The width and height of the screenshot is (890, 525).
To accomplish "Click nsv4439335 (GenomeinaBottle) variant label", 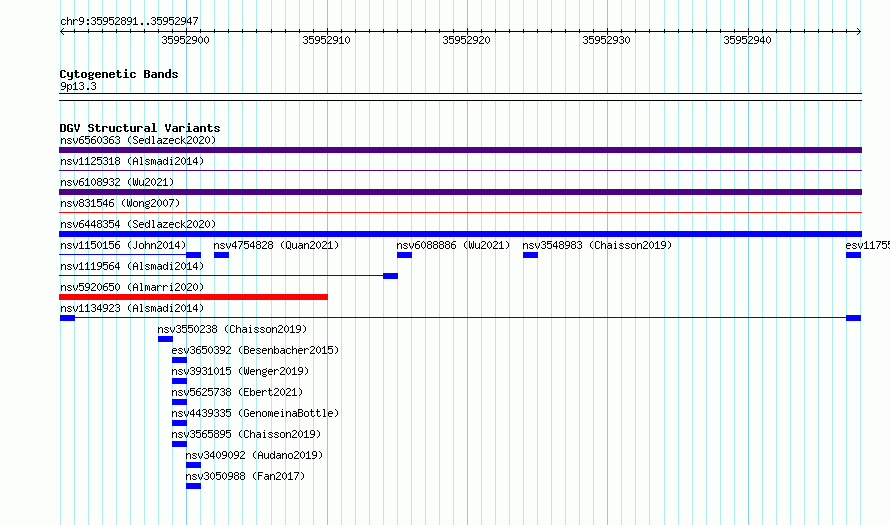I will point(255,413).
